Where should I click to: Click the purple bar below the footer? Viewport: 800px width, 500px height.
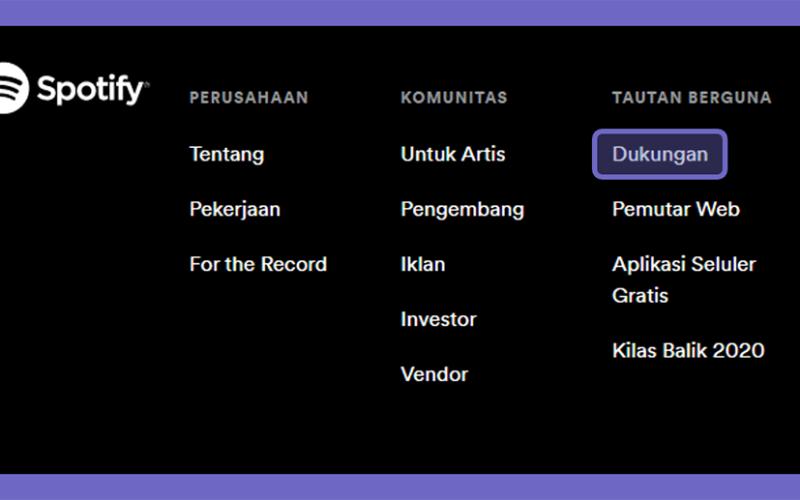400,487
